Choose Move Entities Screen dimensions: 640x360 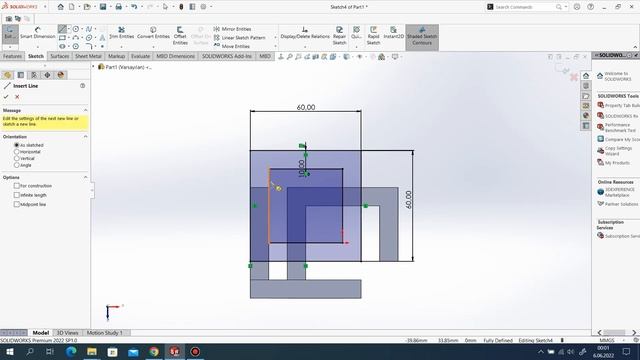click(x=231, y=46)
